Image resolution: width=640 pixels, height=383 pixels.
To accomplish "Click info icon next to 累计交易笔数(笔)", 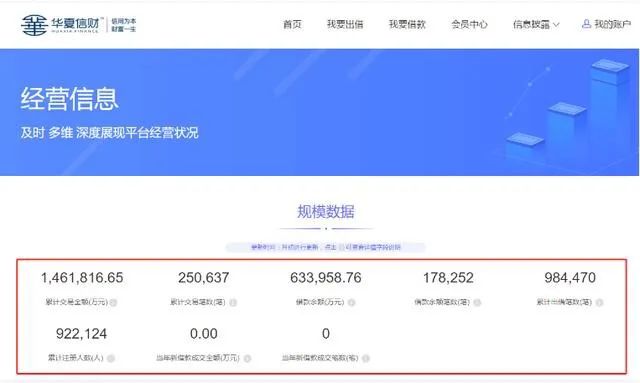I will click(x=233, y=303).
